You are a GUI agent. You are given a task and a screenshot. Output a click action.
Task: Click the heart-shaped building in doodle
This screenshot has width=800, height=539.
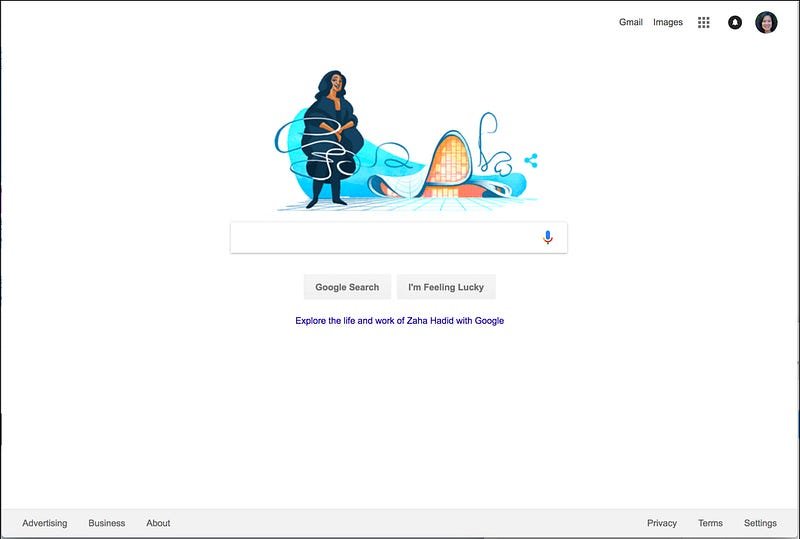pos(449,163)
